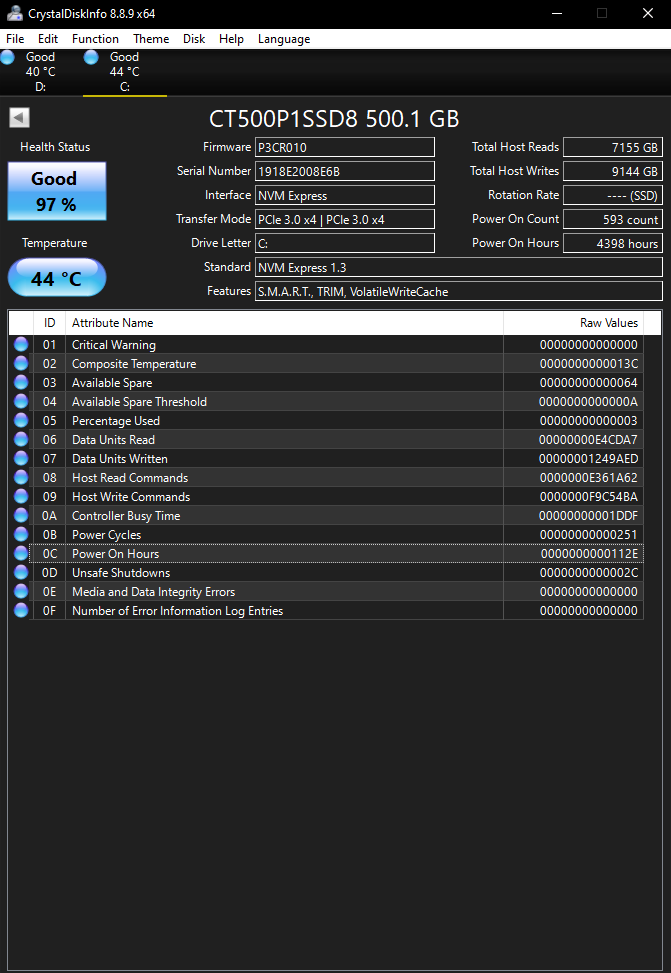Click raw value 0000000F9C54BA
The width and height of the screenshot is (671, 973).
pyautogui.click(x=588, y=496)
